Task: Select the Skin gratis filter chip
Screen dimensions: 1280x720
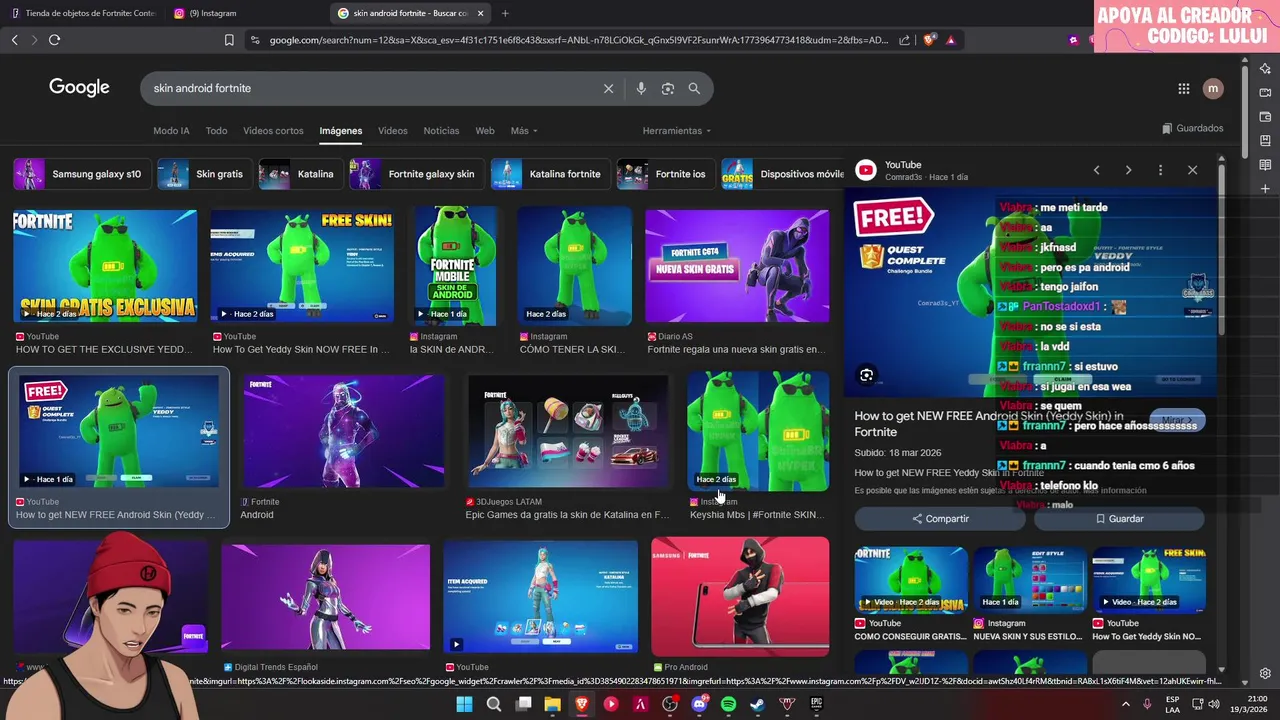Action: 203,174
